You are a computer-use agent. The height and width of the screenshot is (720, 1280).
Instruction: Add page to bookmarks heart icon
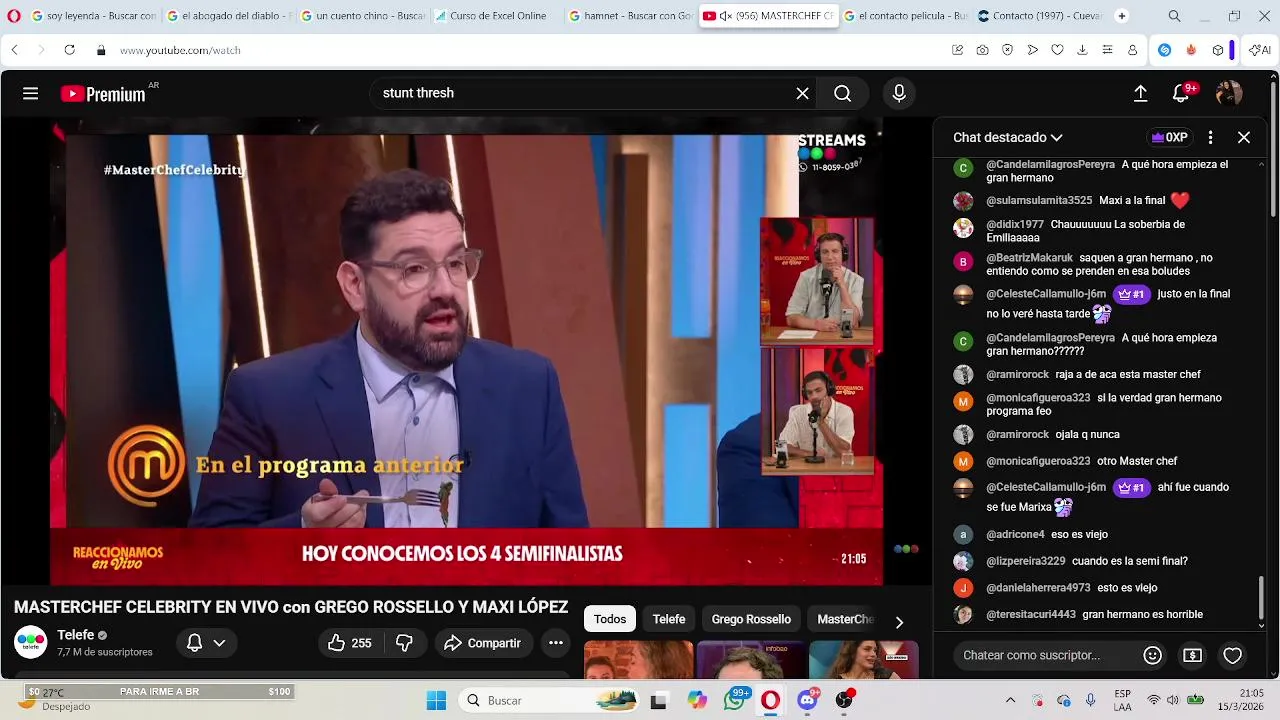(1057, 50)
